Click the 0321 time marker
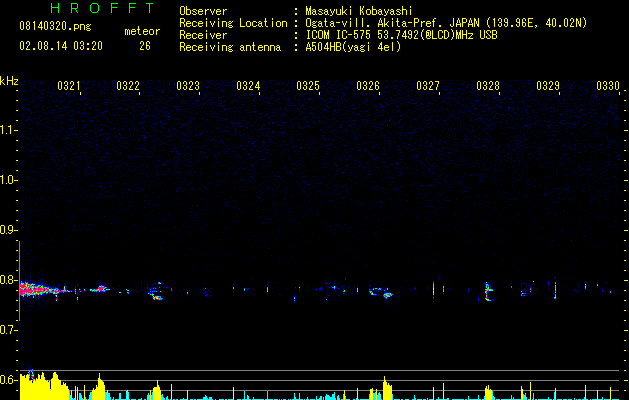This screenshot has width=629, height=400. coord(69,86)
